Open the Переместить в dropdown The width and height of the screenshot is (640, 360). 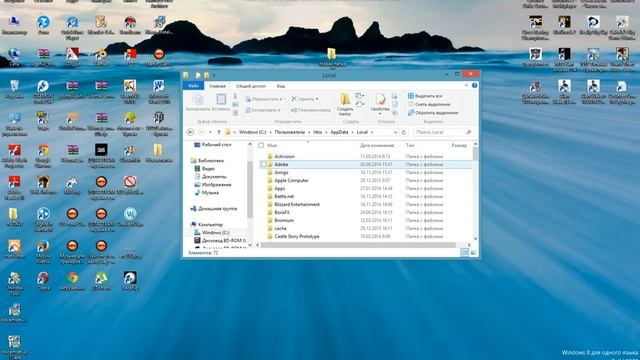click(264, 99)
